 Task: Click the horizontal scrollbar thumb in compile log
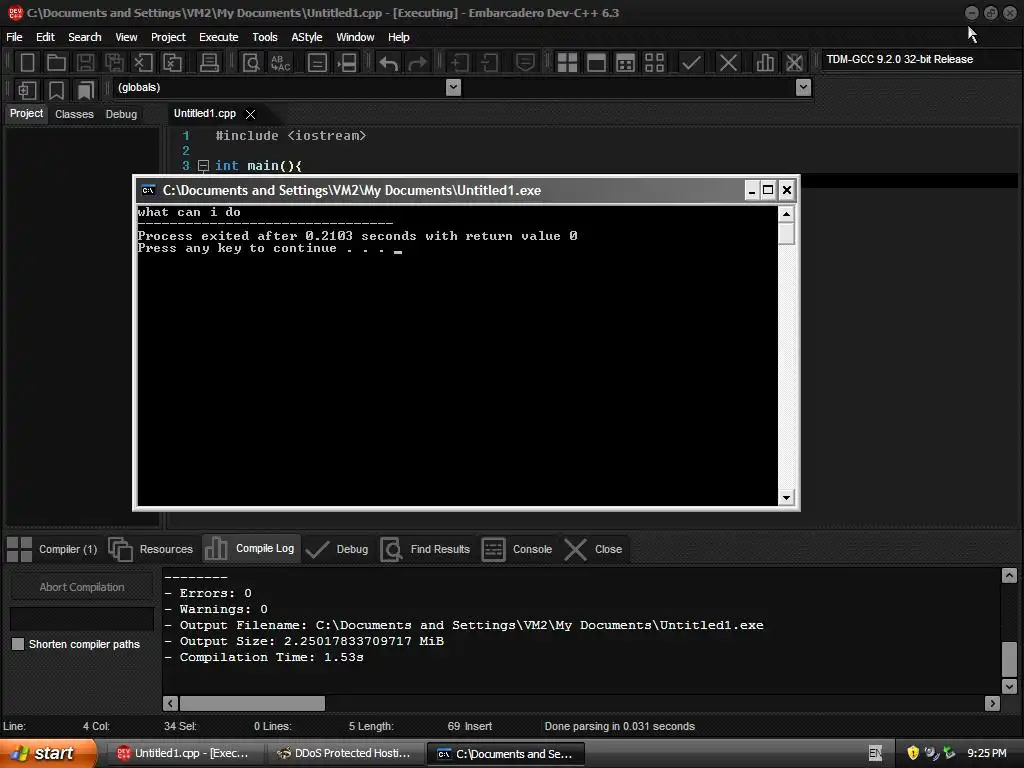coord(252,703)
